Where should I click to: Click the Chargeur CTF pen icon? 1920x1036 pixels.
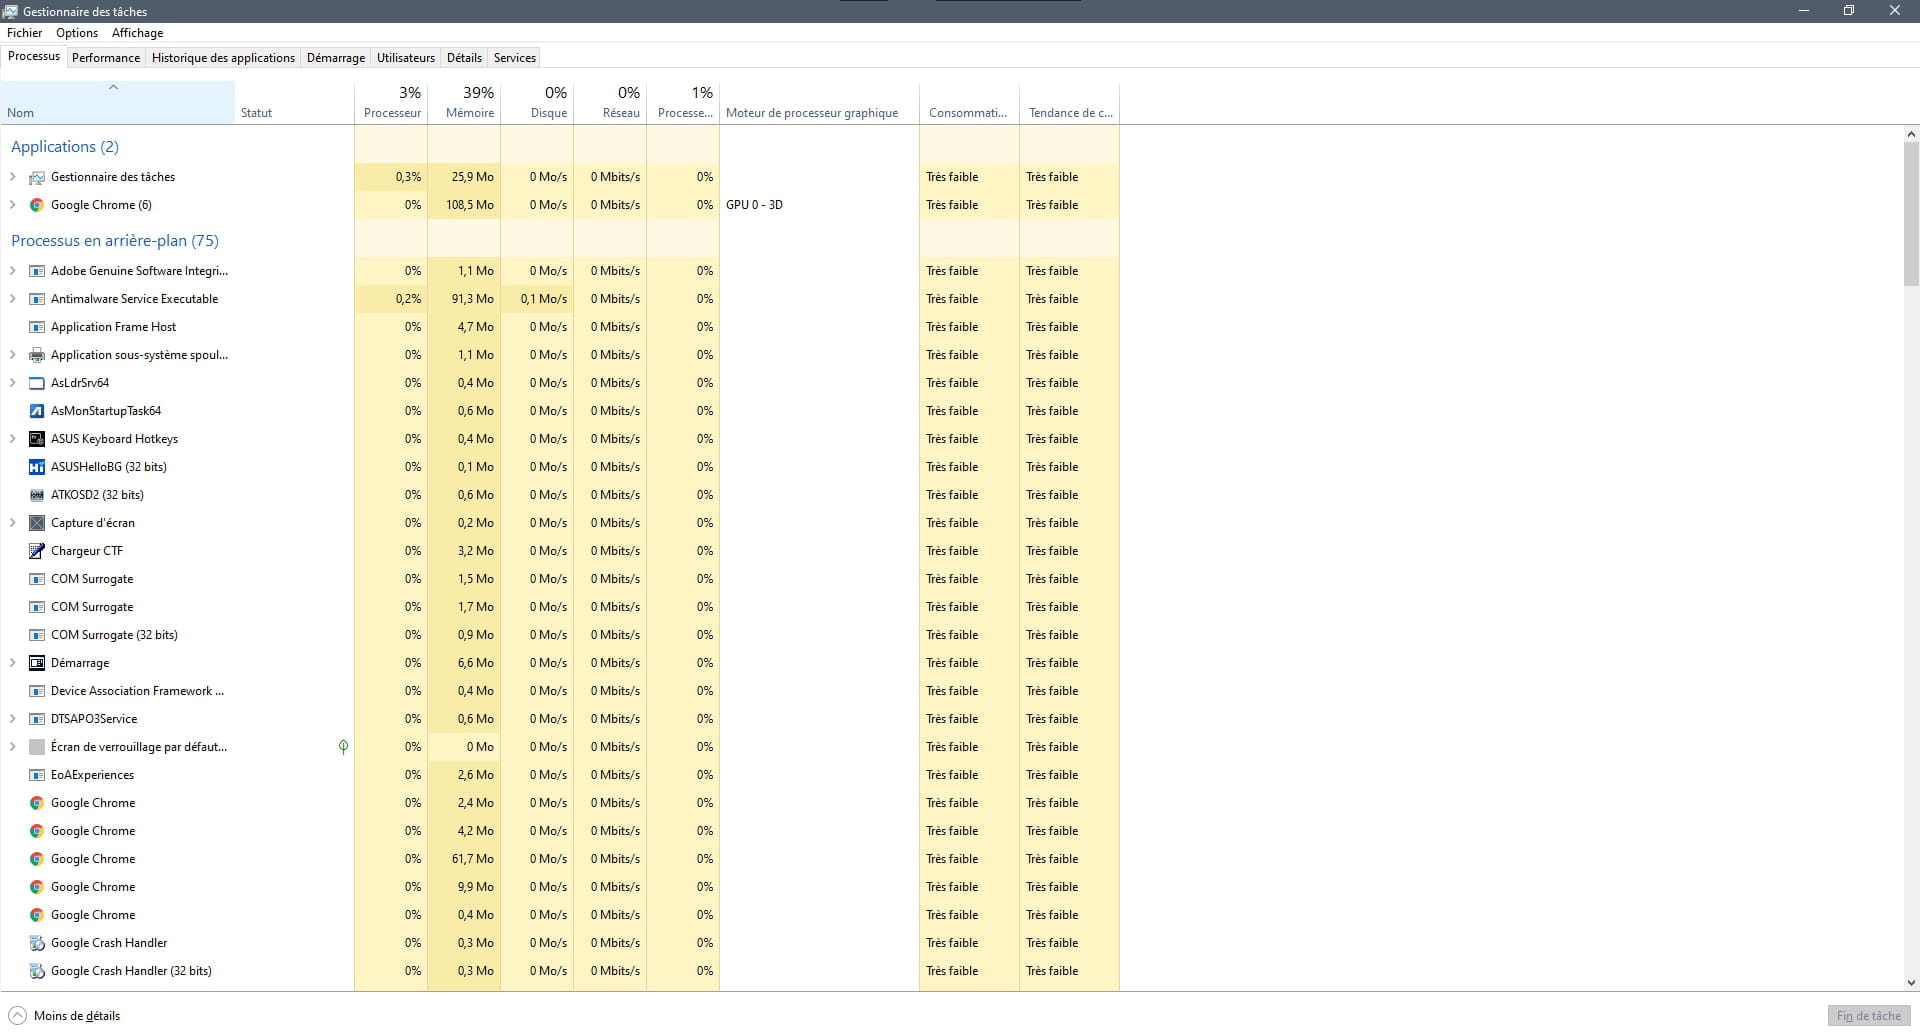point(37,551)
